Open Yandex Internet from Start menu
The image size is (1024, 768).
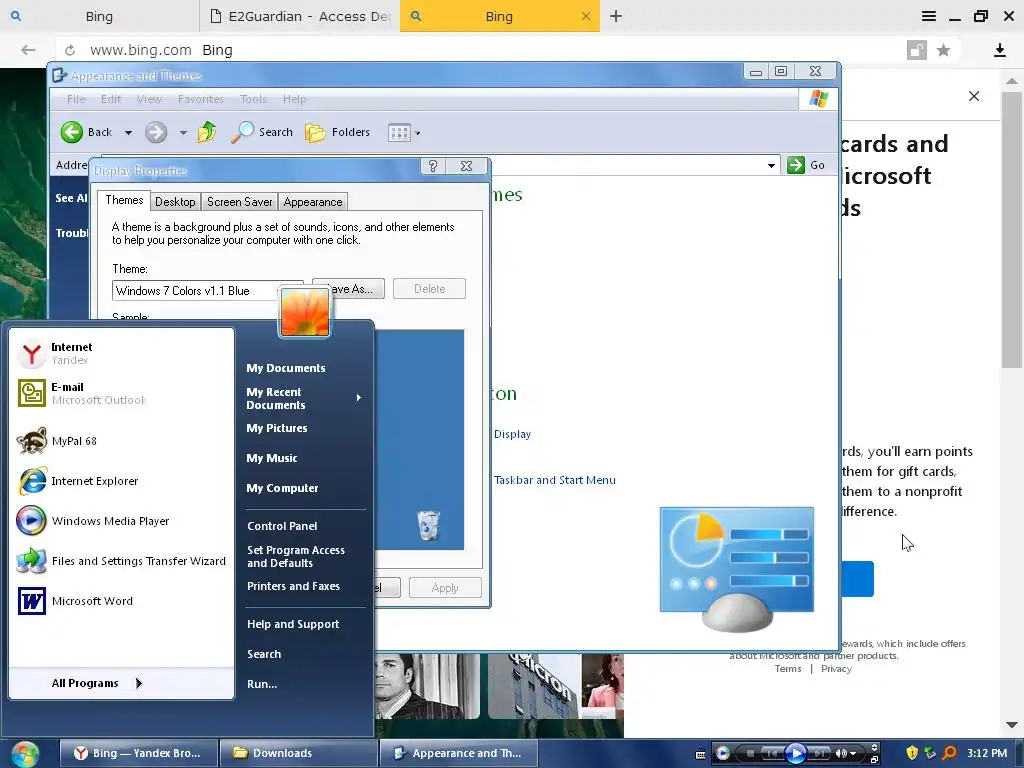click(122, 353)
